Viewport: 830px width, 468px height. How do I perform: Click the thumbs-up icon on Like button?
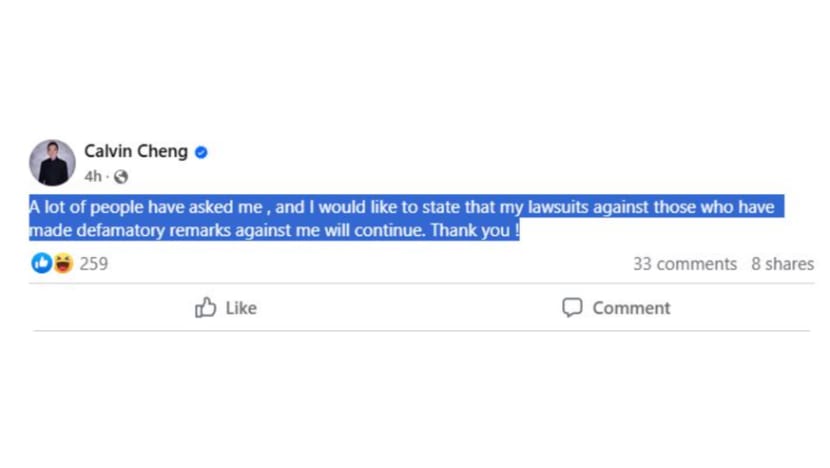coord(206,308)
